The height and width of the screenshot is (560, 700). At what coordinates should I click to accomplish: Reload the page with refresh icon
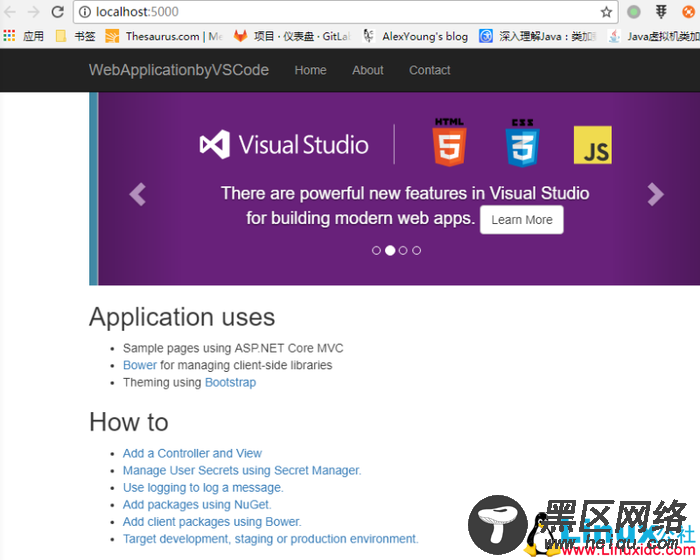pyautogui.click(x=58, y=12)
